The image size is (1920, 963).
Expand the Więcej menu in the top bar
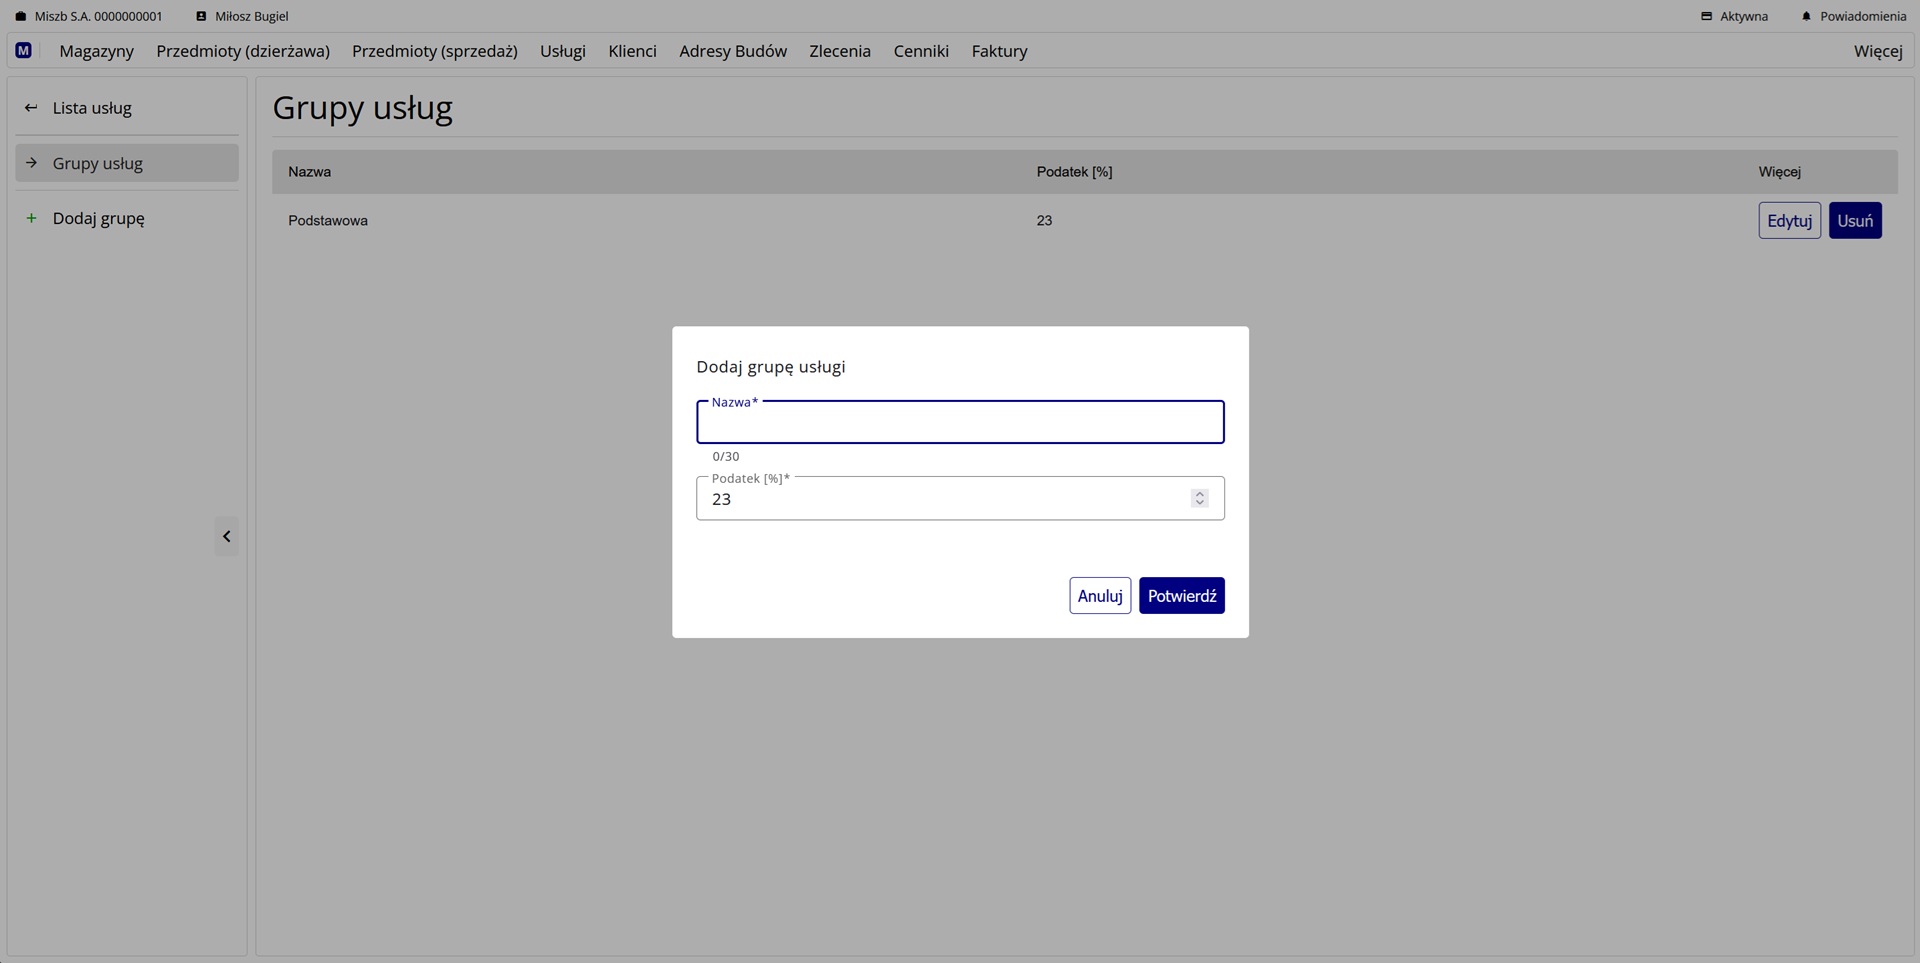click(x=1877, y=51)
